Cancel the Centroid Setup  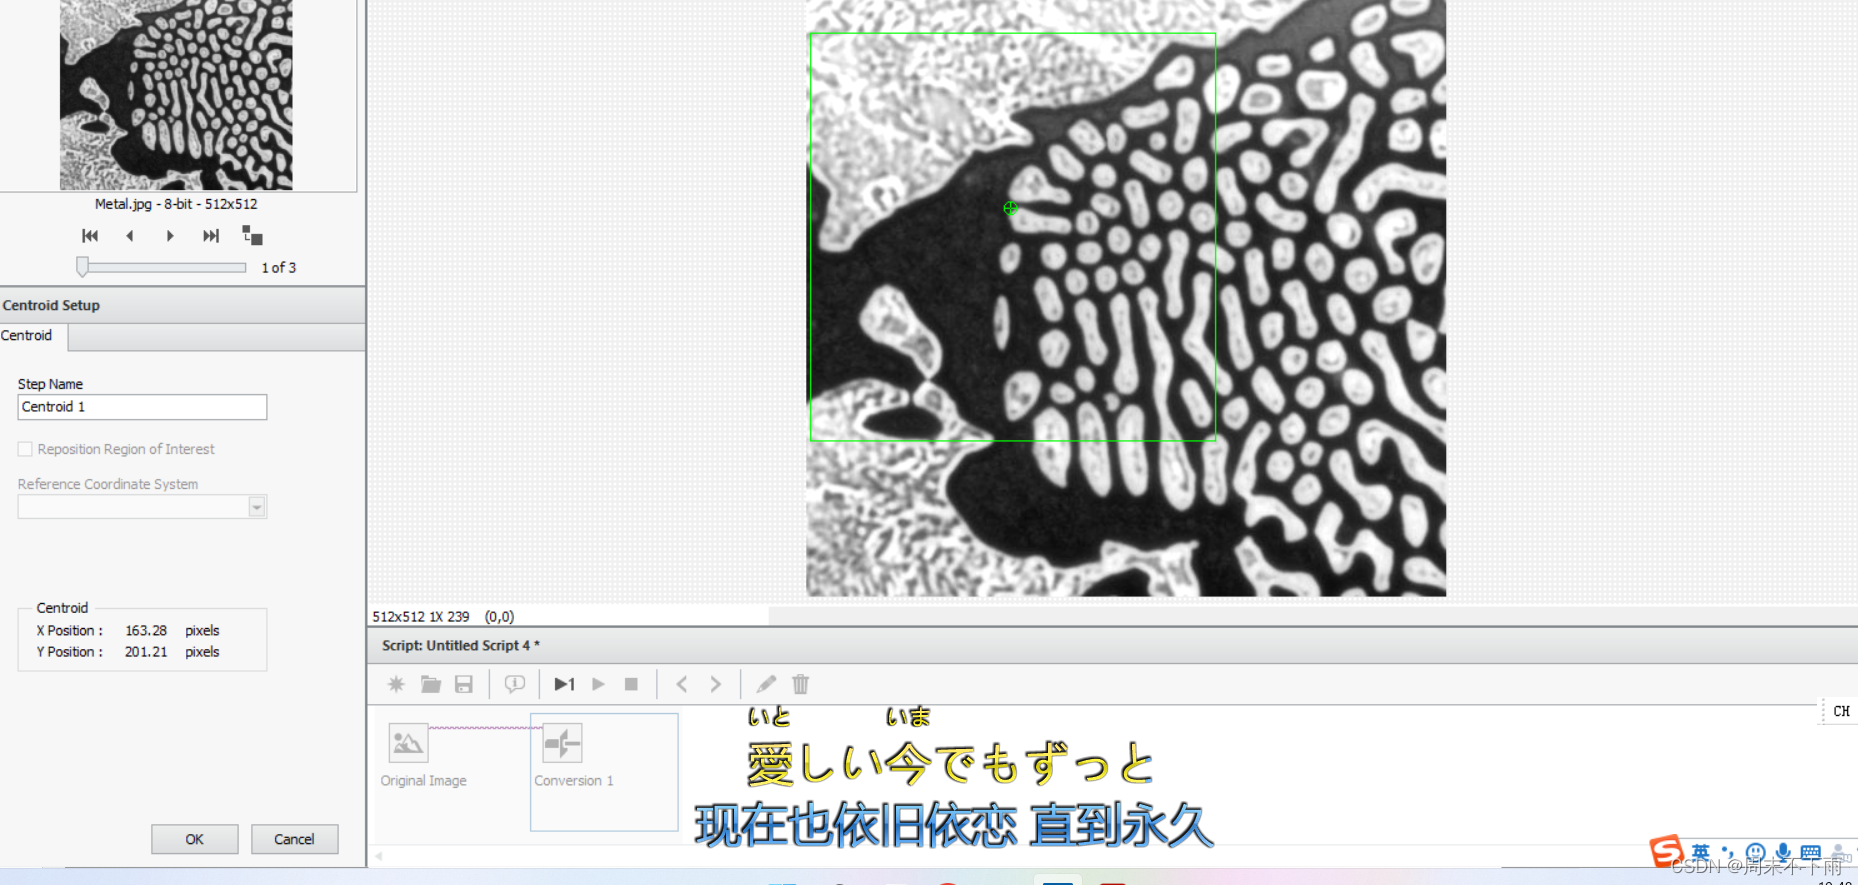[294, 839]
